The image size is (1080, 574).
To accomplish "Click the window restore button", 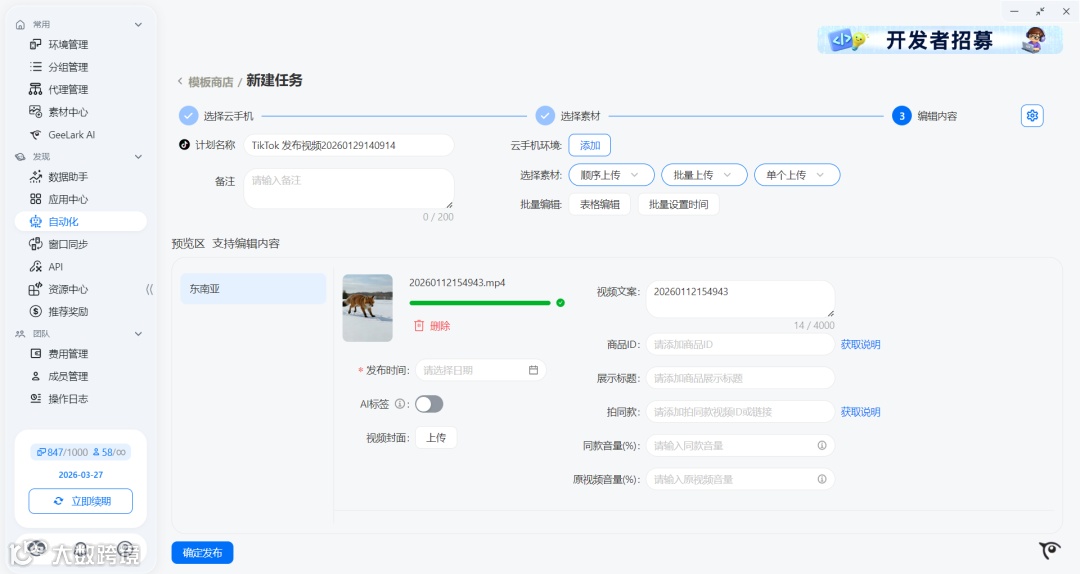I will coord(1040,11).
